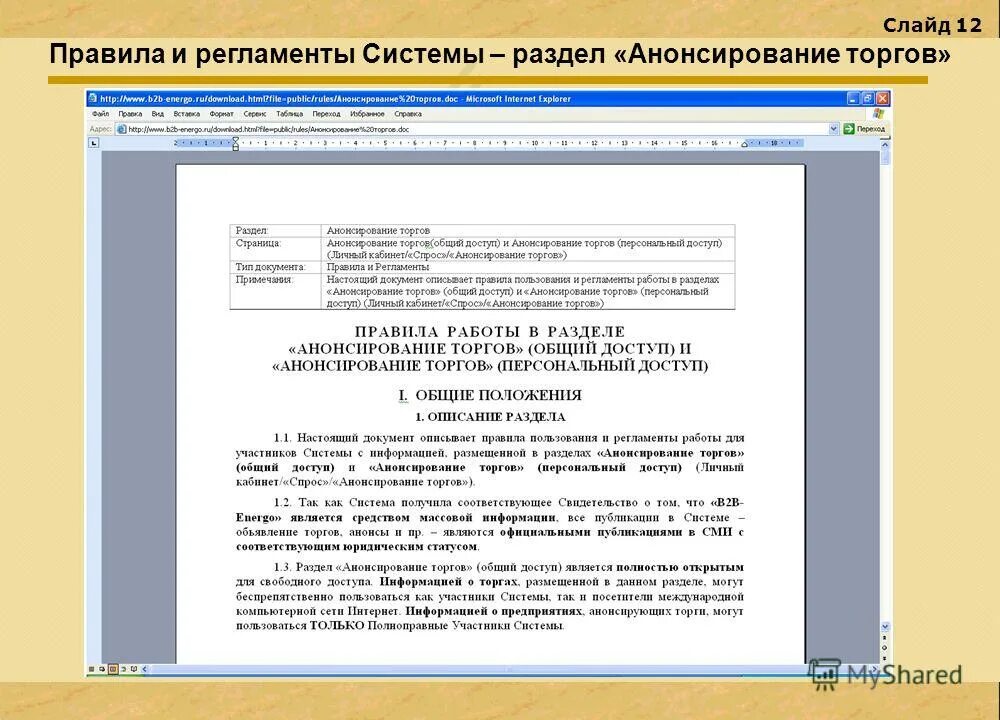Select the Normal view icon at bottom left
The width and height of the screenshot is (1000, 720).
tap(92, 668)
